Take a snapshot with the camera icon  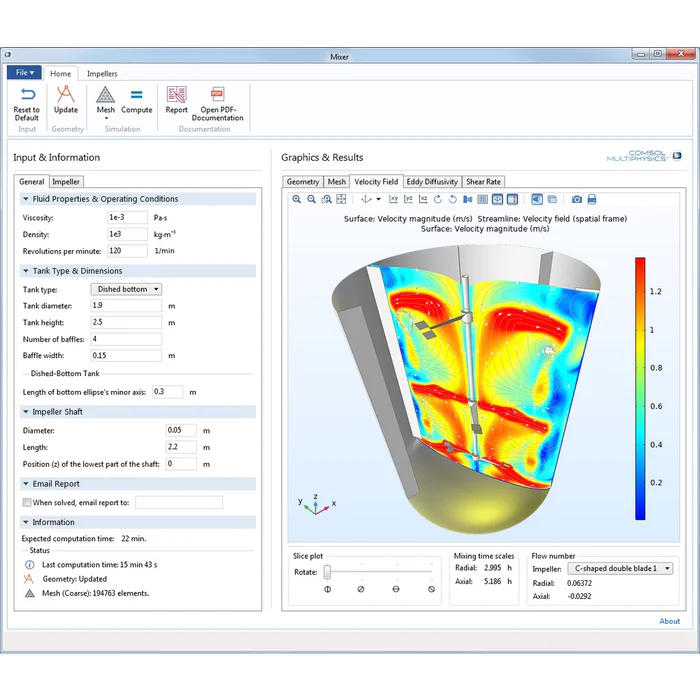[x=577, y=200]
